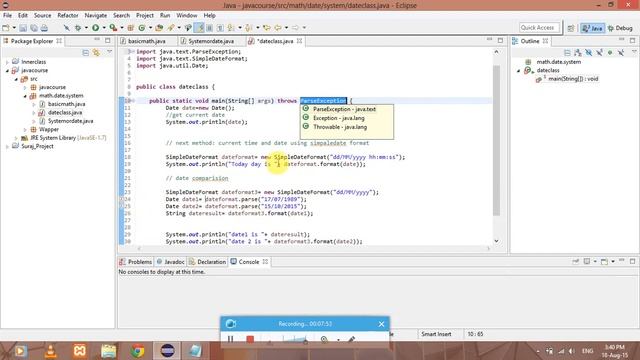The image size is (640, 360).
Task: Toggle Hide Static Members in Outline
Action: pyautogui.click(x=599, y=53)
